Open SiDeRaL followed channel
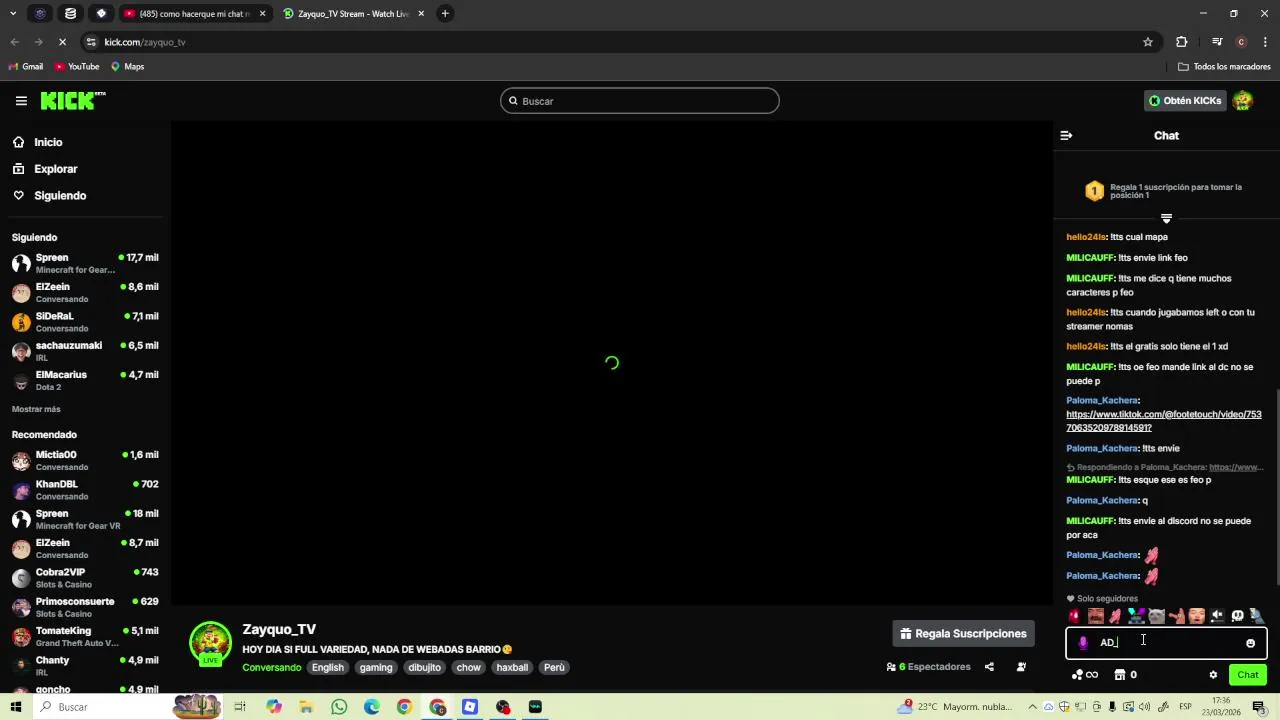 point(85,321)
